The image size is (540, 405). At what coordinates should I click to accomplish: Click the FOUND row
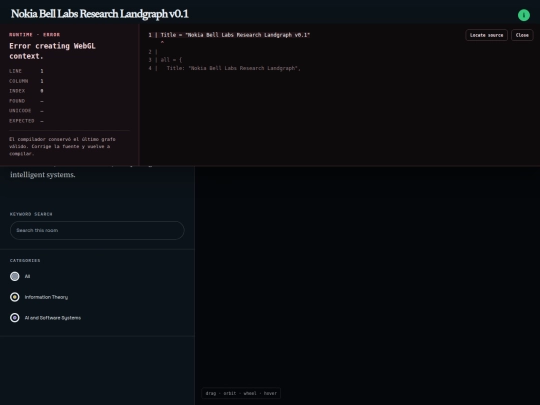[x=26, y=101]
